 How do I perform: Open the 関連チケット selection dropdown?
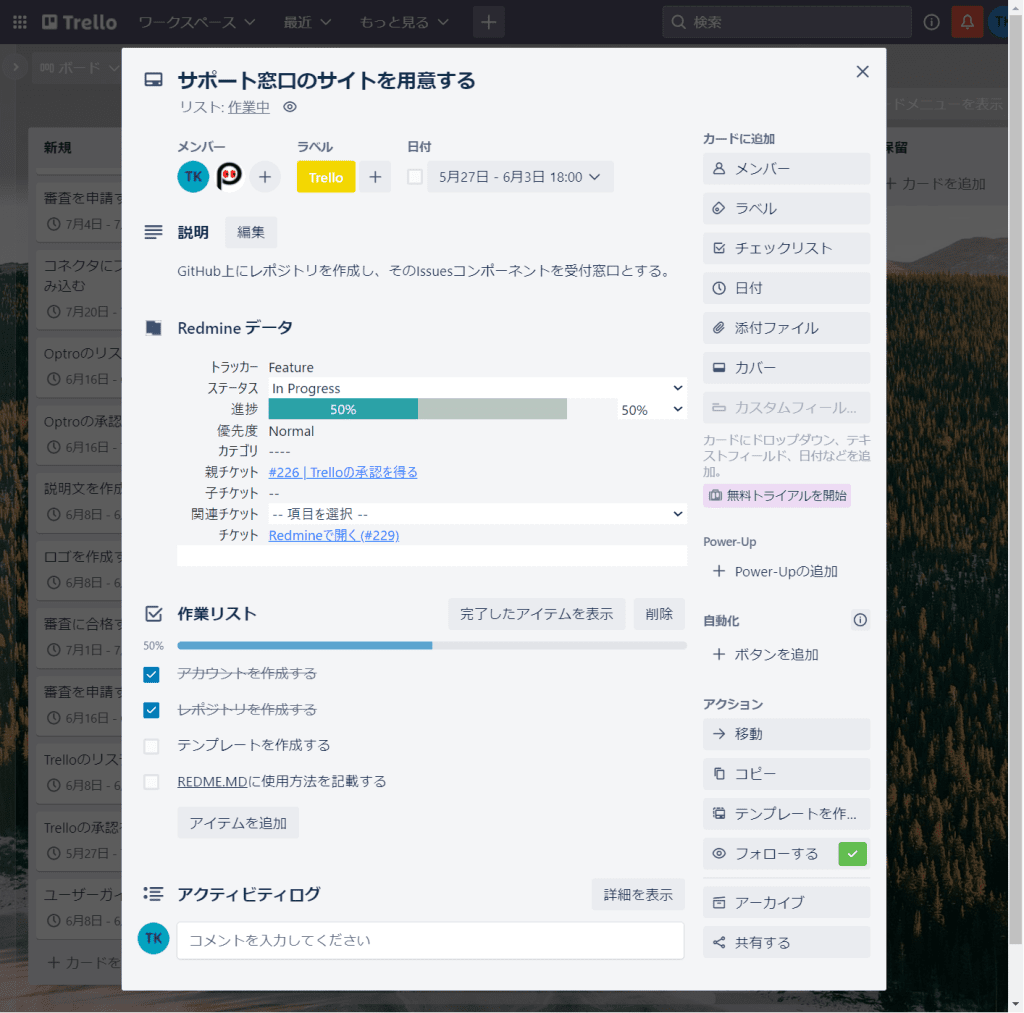click(477, 514)
